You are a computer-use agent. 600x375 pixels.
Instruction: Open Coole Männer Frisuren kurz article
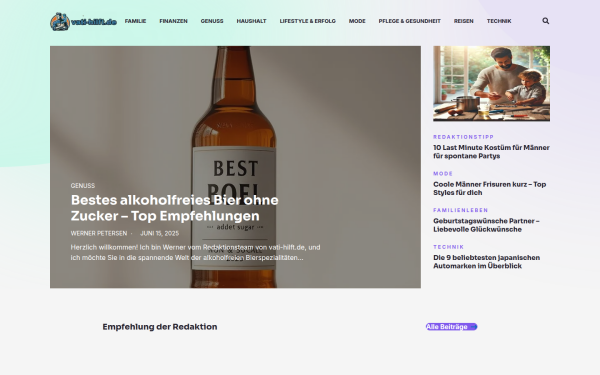click(x=489, y=189)
